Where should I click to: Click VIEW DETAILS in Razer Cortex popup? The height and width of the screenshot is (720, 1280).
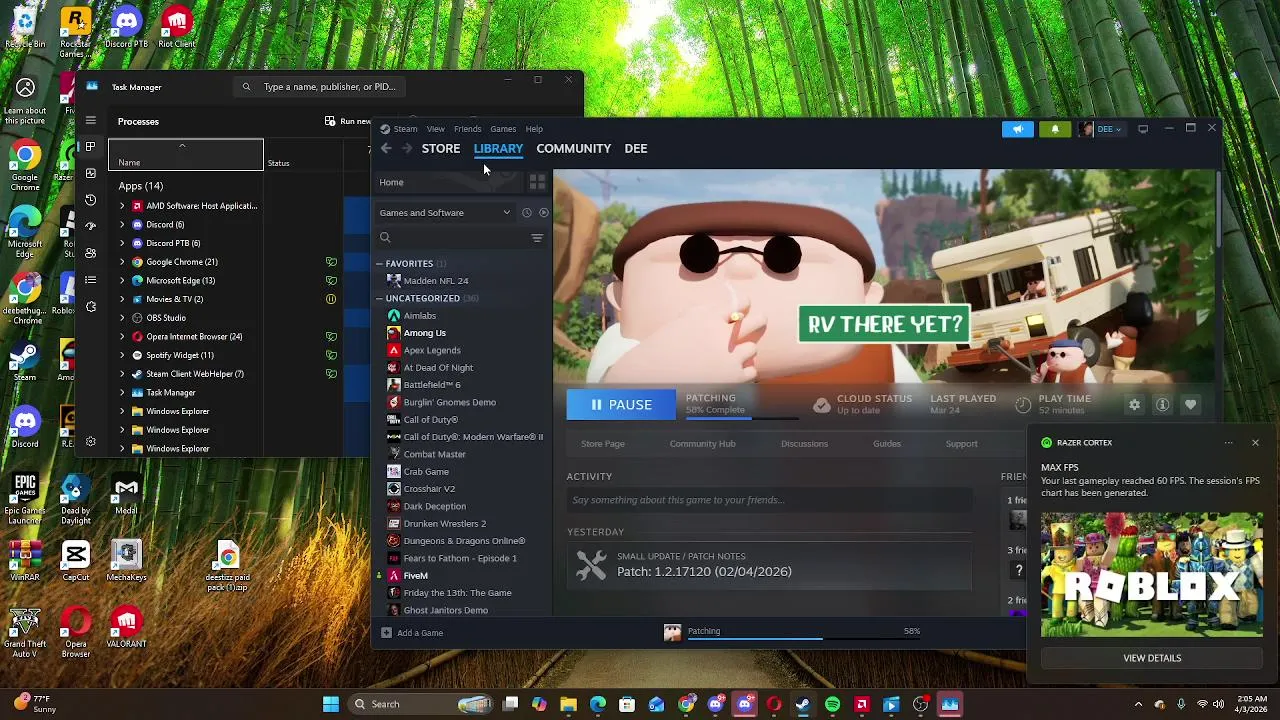1152,658
